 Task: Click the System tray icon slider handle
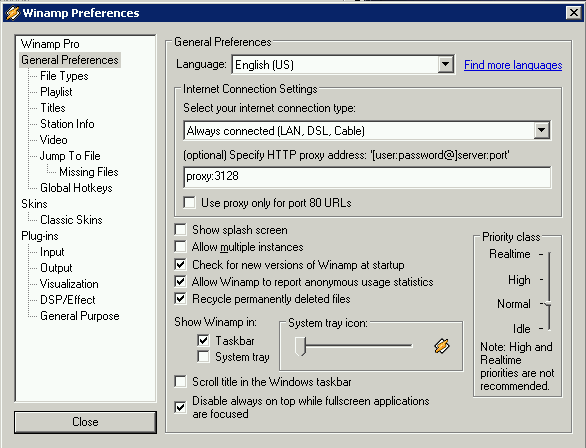[300, 346]
